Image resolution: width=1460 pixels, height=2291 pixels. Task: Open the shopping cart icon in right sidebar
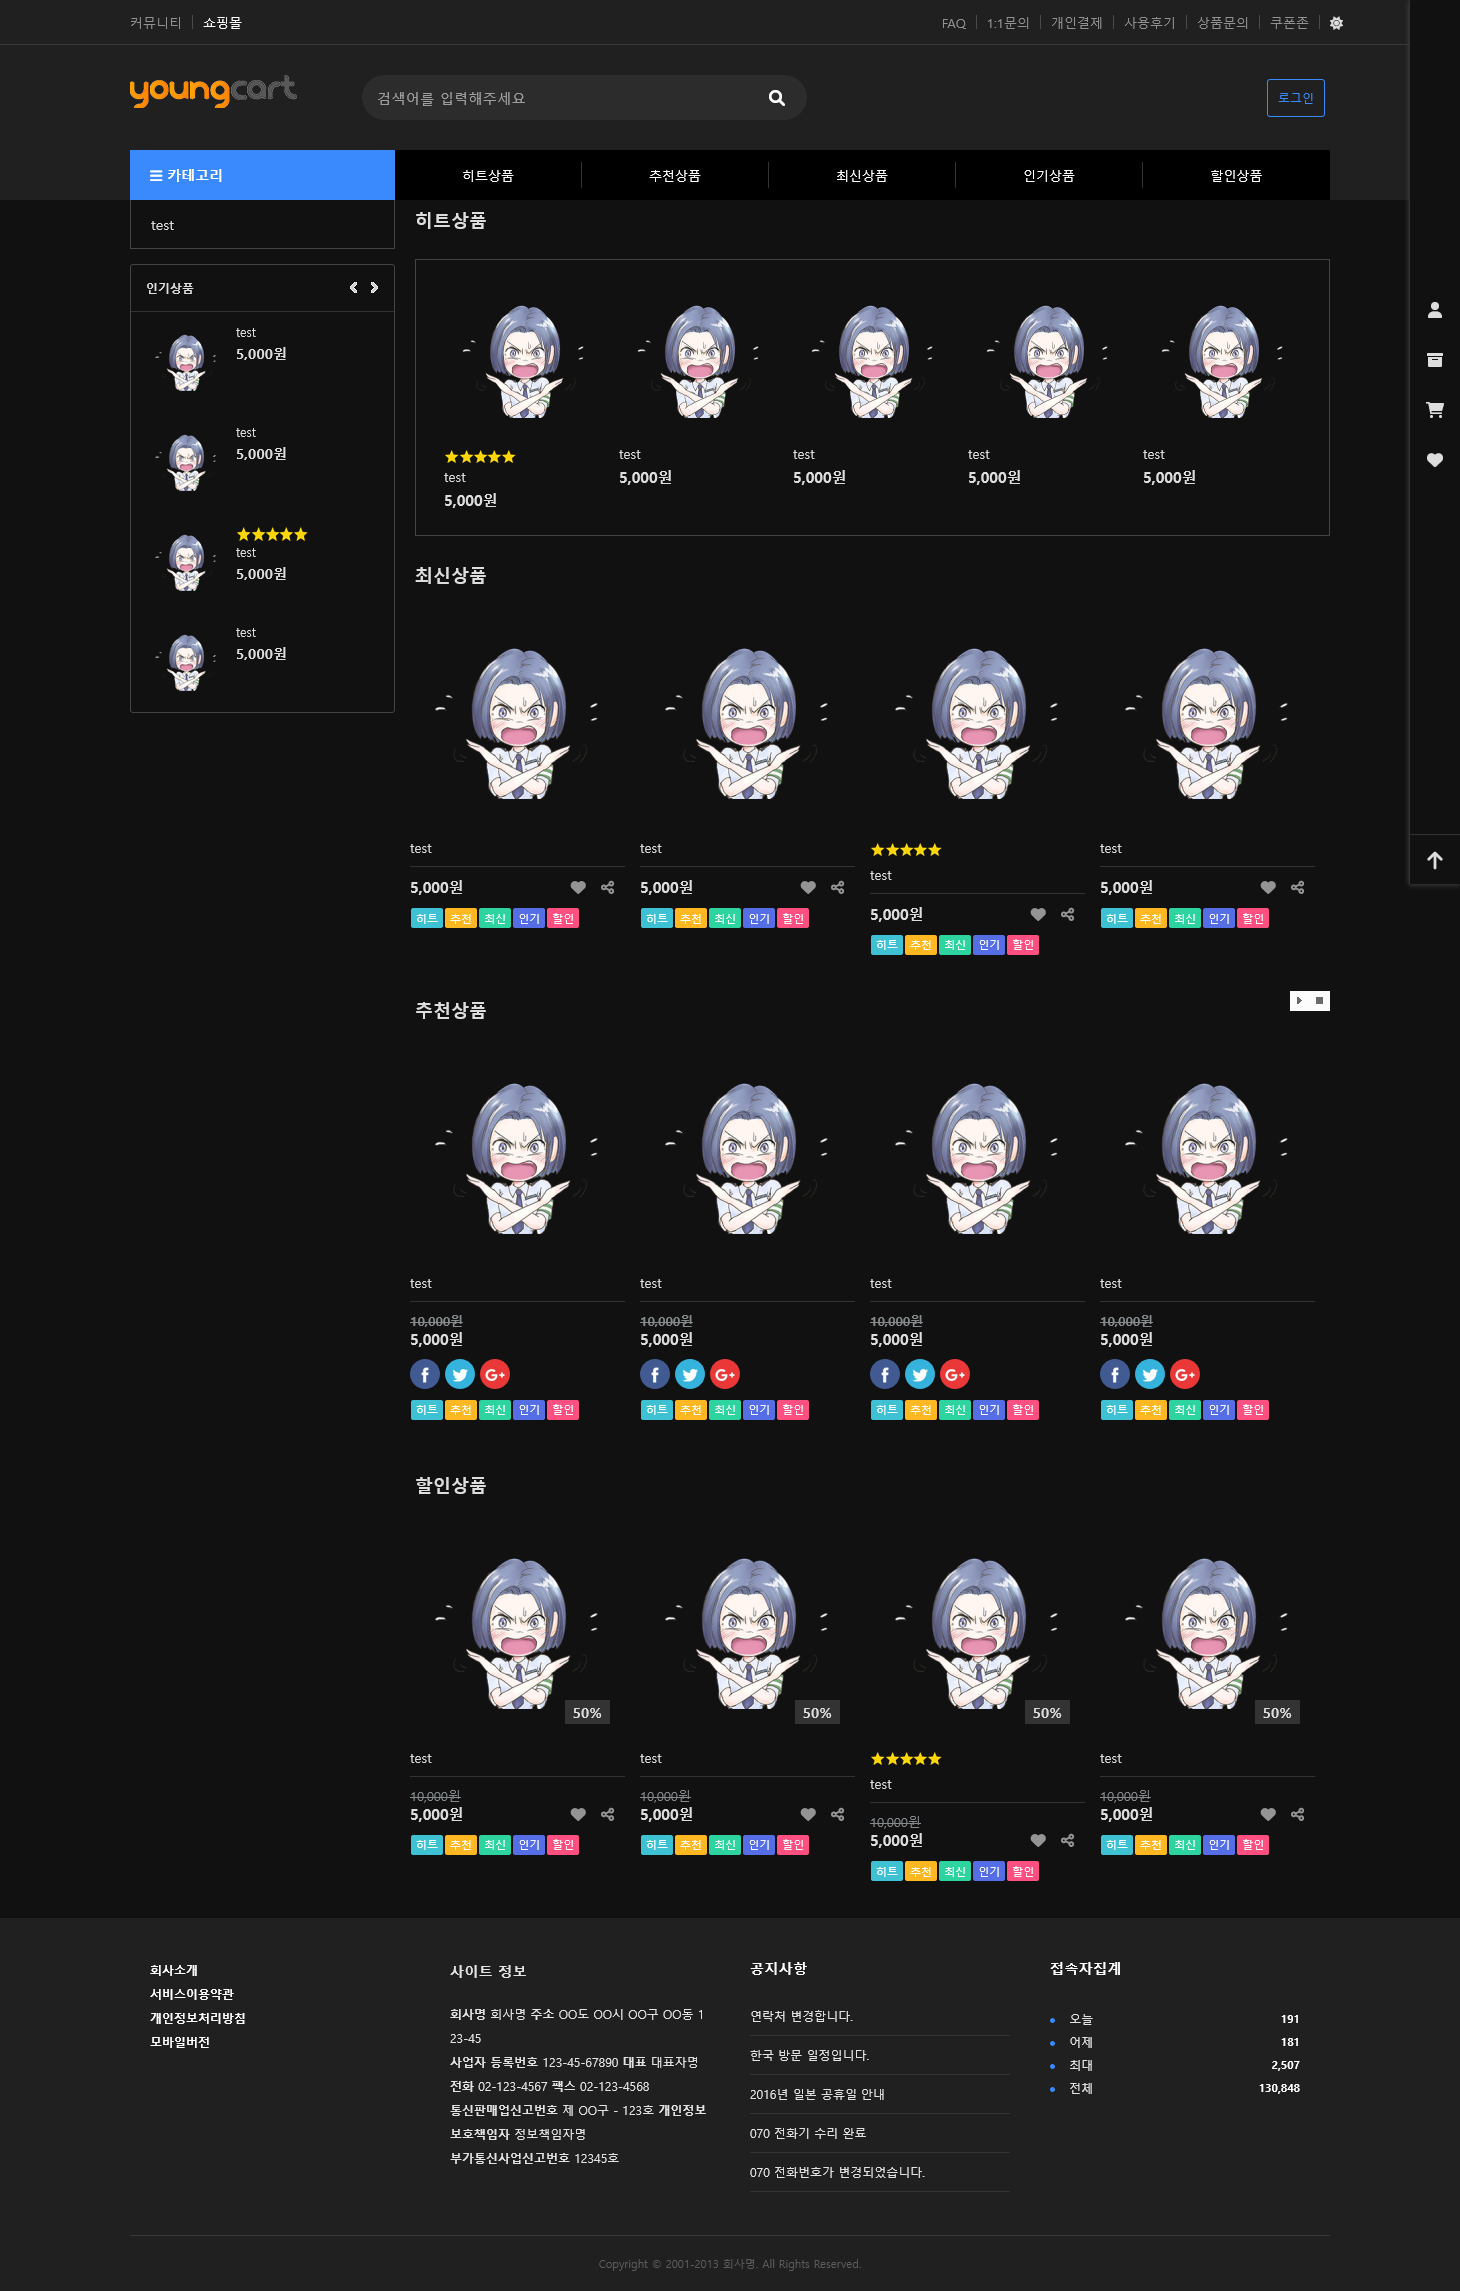1434,410
